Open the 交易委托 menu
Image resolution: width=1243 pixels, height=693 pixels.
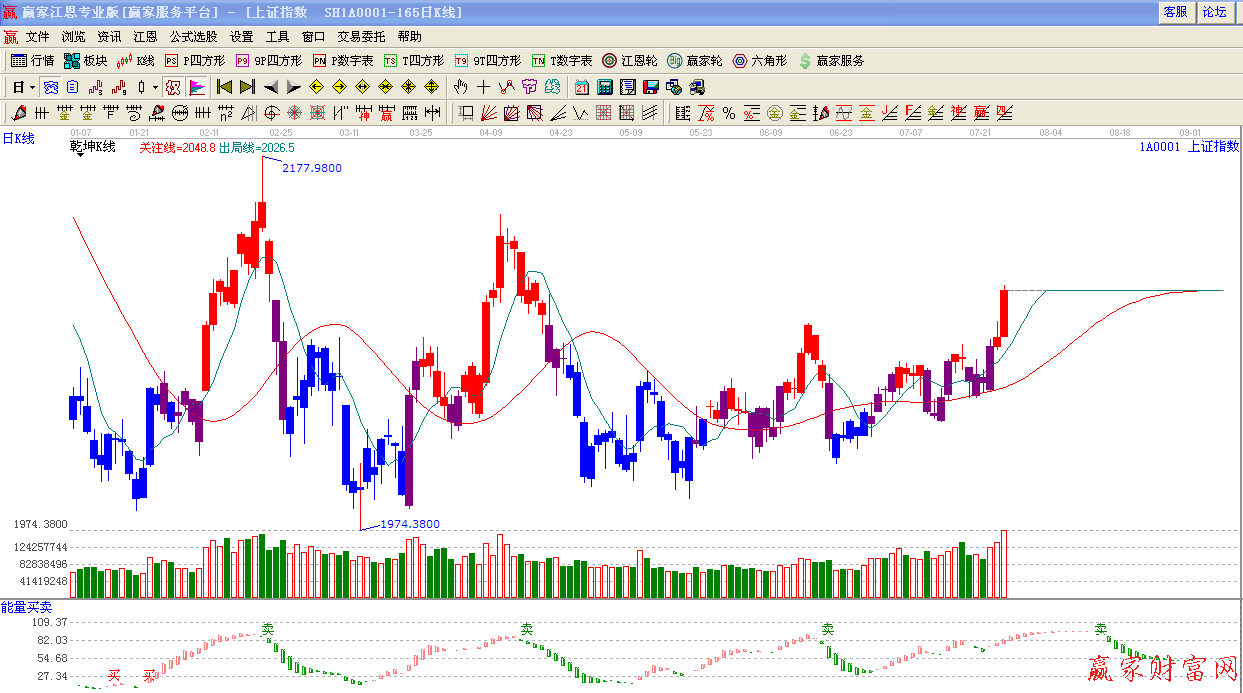[x=361, y=37]
